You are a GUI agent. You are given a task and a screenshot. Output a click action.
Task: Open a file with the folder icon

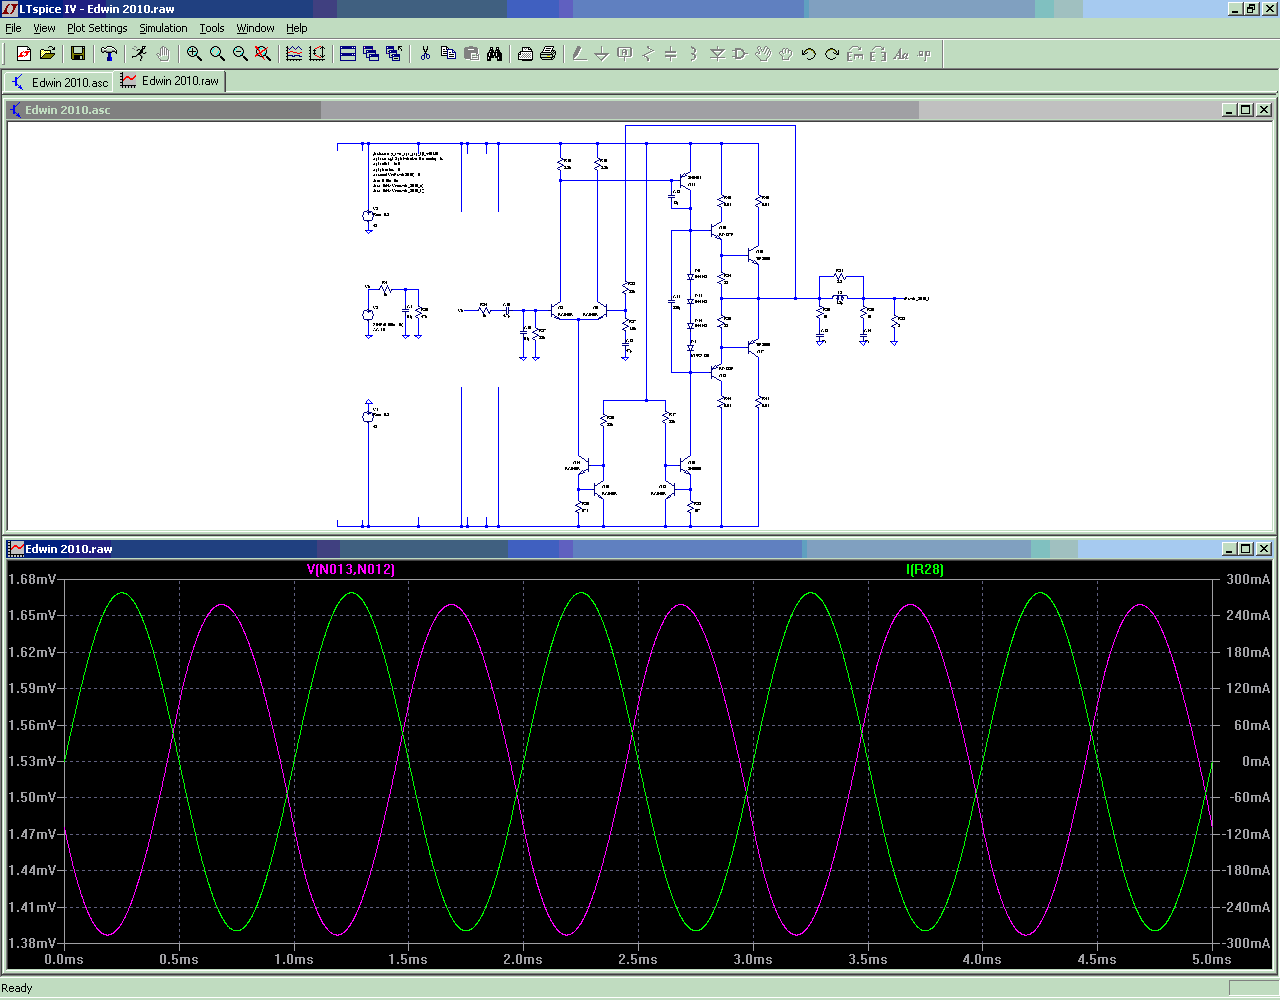[47, 54]
